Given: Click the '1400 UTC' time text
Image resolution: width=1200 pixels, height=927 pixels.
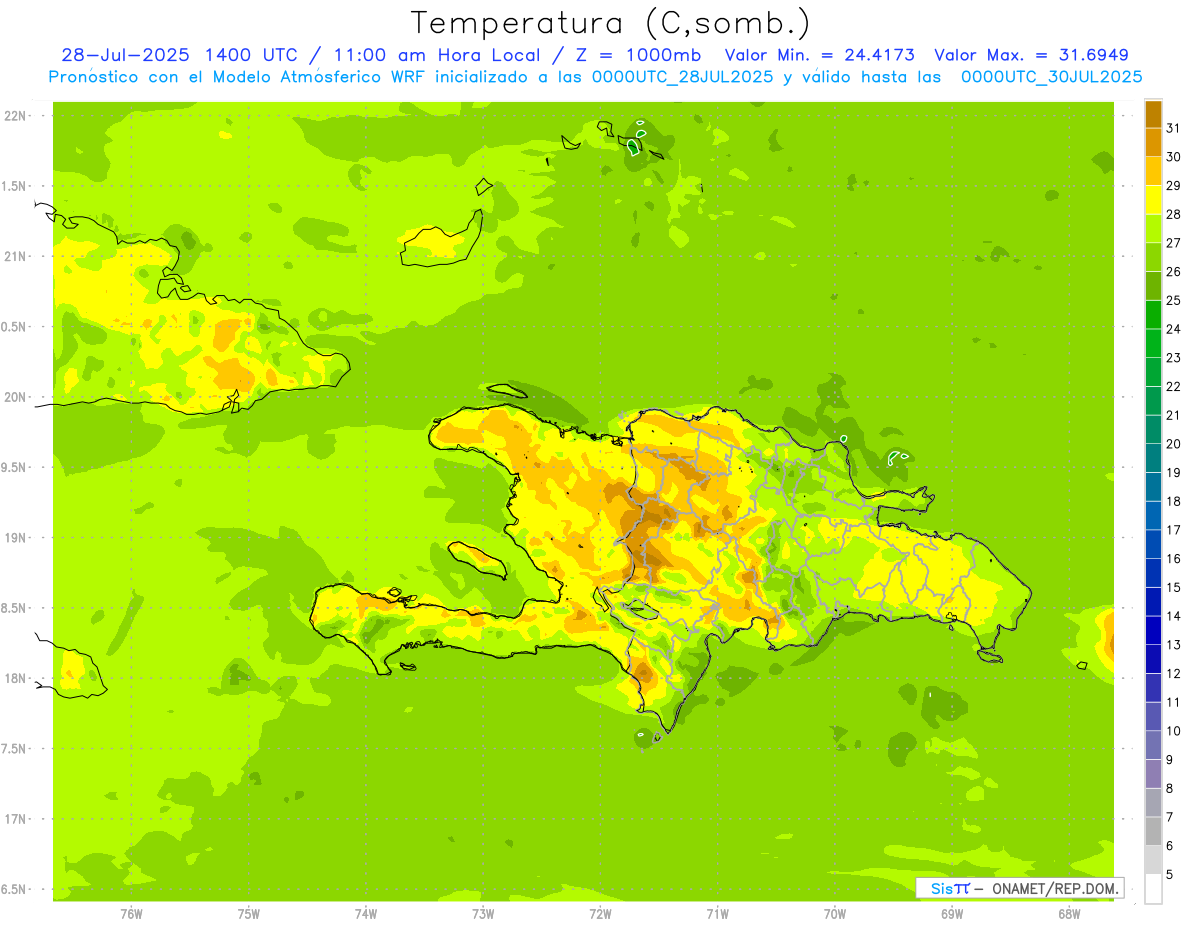Looking at the screenshot, I should pos(251,56).
